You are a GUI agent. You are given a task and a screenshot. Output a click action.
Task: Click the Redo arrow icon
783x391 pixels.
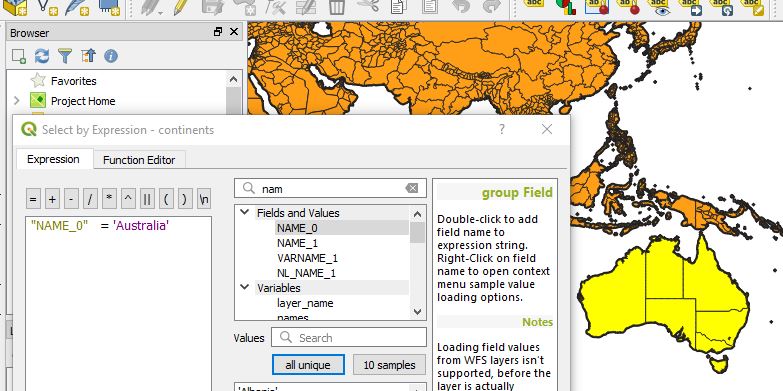point(492,6)
